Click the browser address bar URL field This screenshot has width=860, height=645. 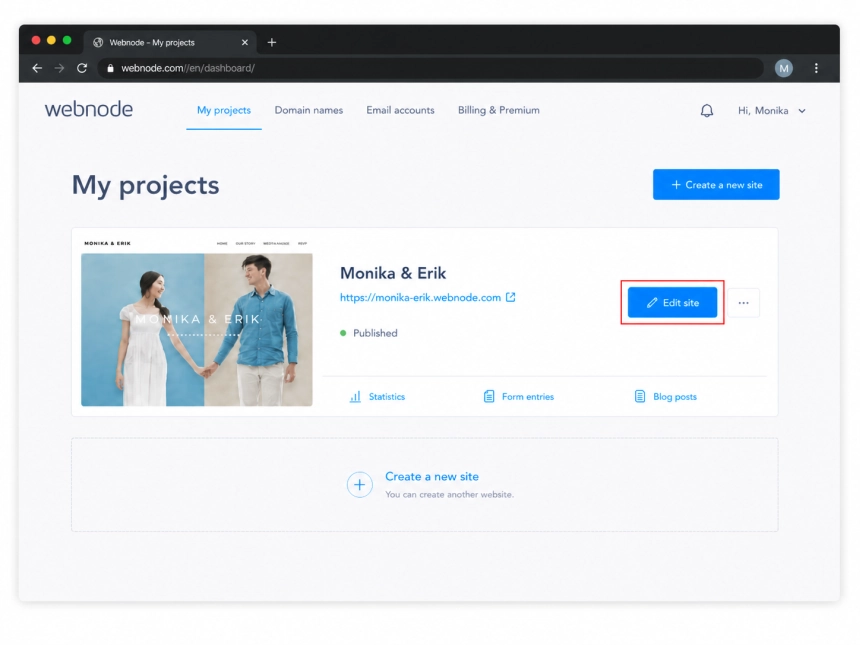click(x=431, y=68)
